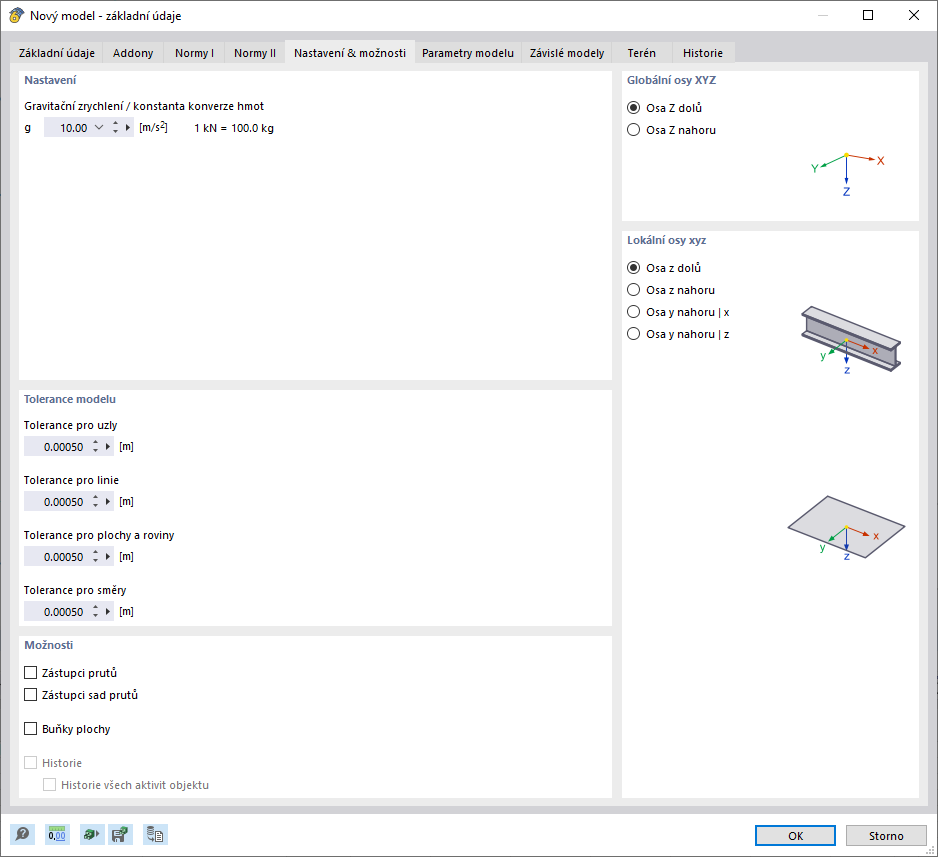
Task: Click the Tolerance pro linie value field
Action: pyautogui.click(x=57, y=502)
